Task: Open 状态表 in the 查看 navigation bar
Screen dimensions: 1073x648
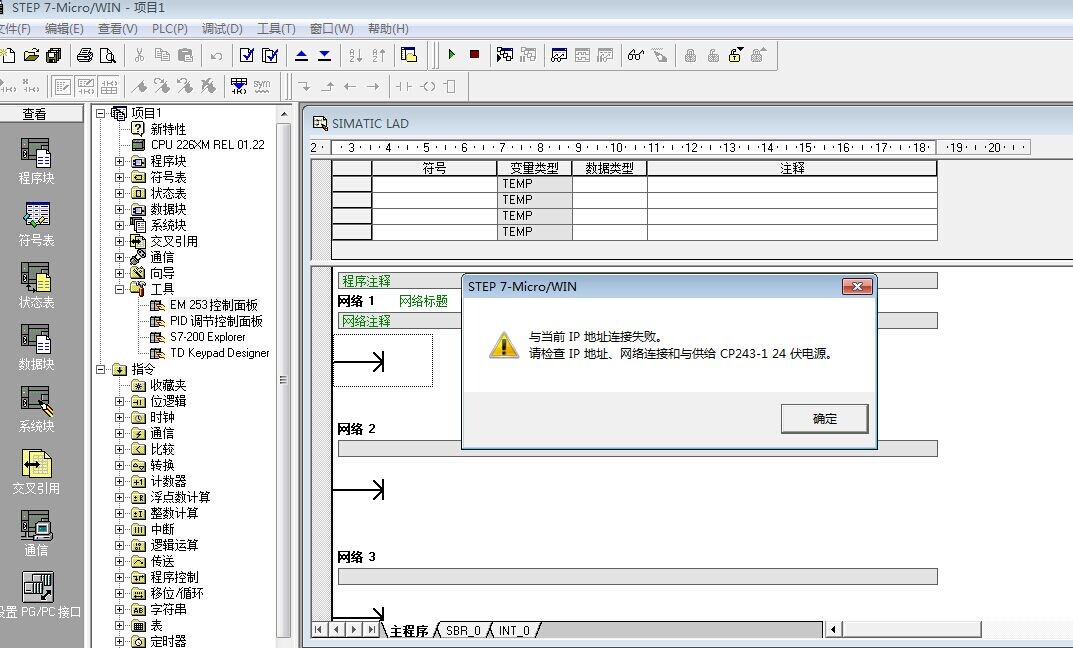Action: click(x=36, y=286)
